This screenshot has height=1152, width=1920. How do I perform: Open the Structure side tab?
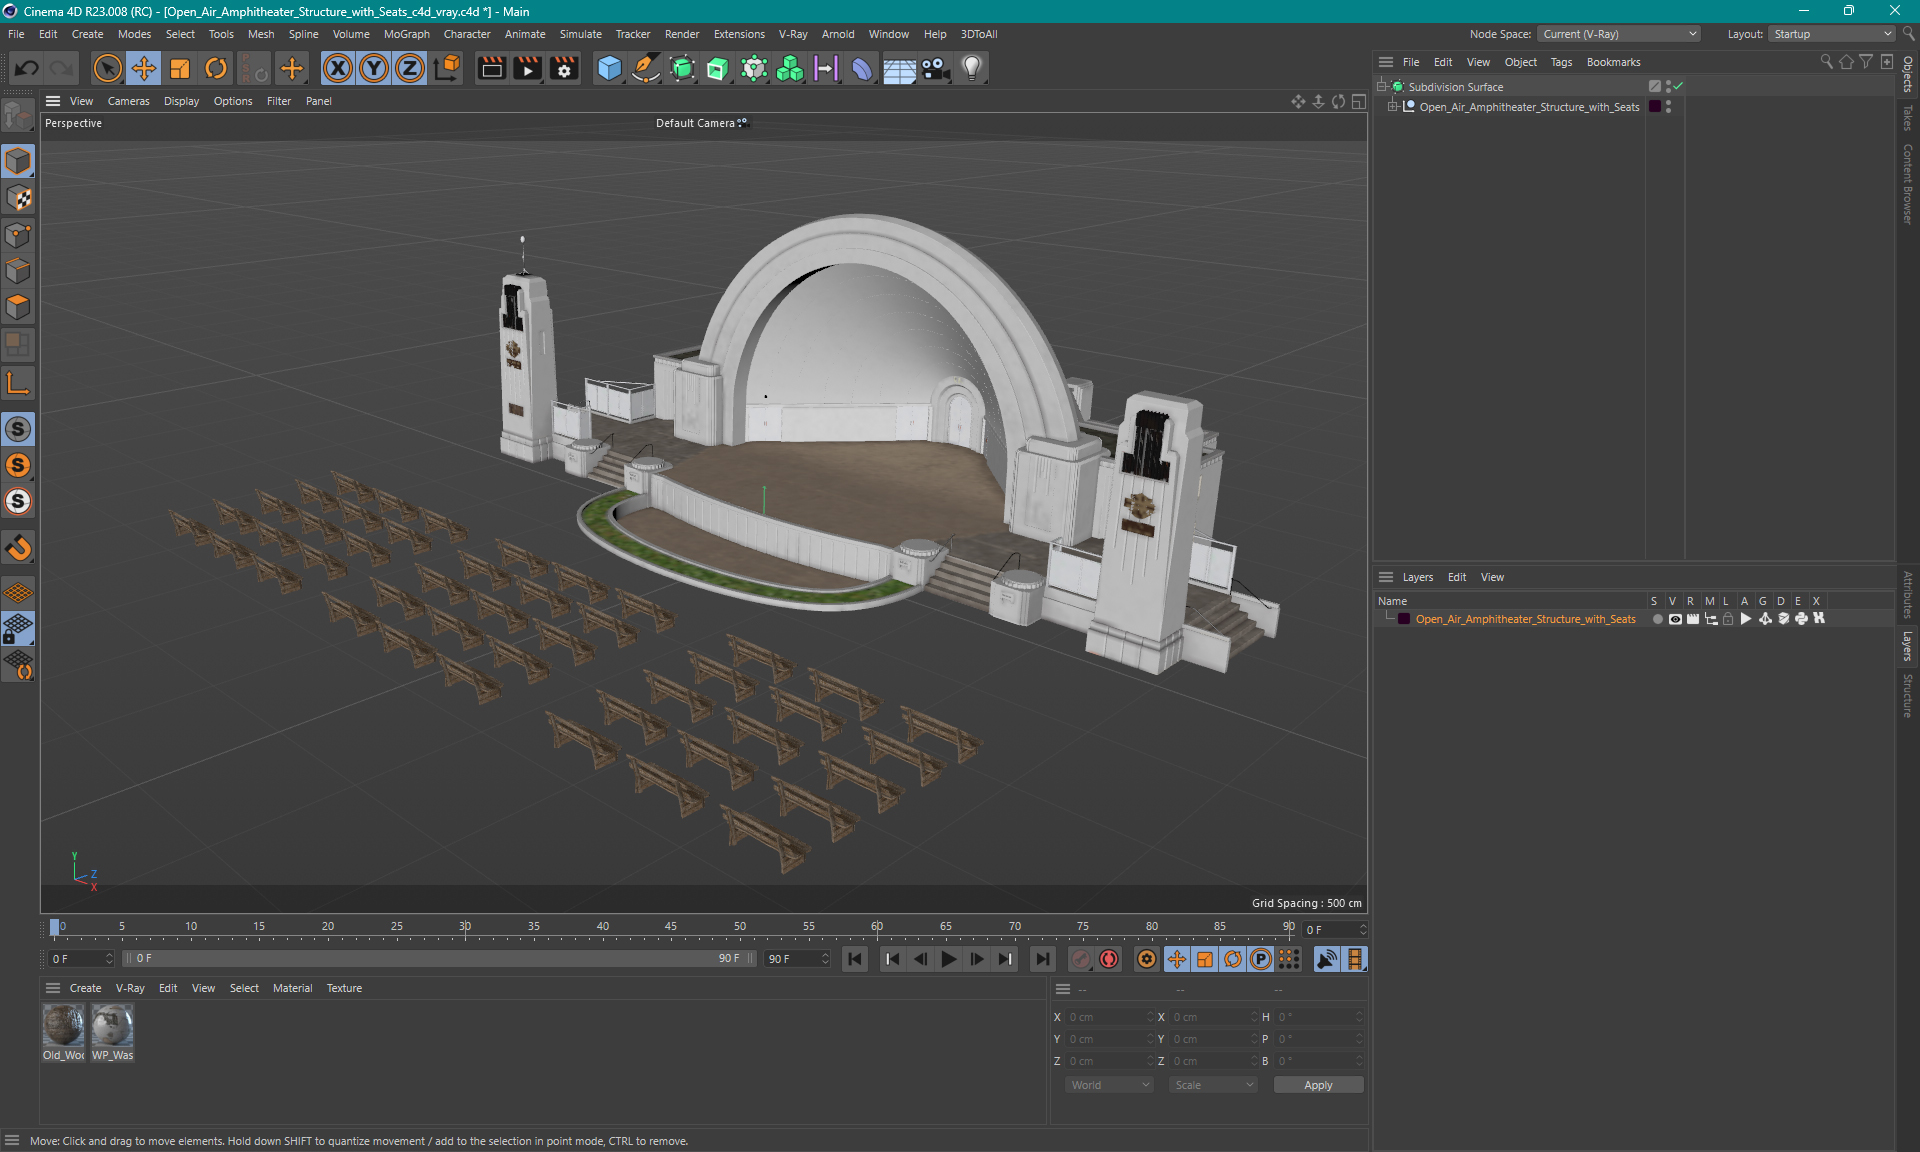click(x=1908, y=696)
